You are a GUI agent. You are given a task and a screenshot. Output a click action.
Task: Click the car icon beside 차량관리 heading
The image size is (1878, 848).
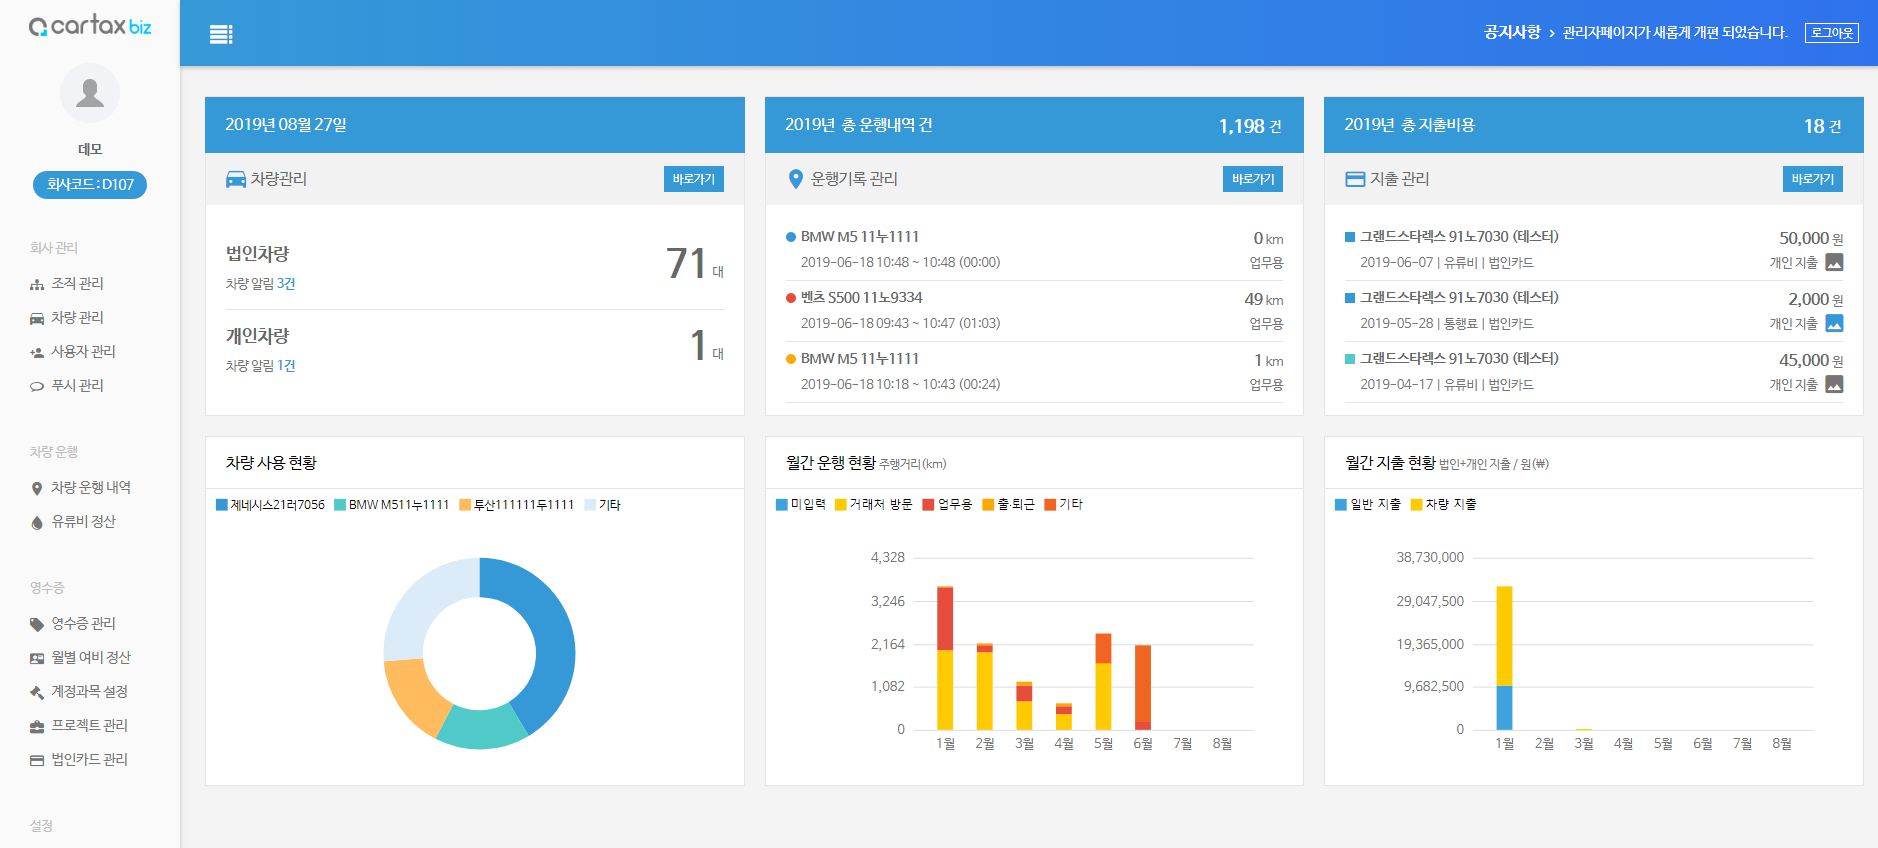click(236, 179)
